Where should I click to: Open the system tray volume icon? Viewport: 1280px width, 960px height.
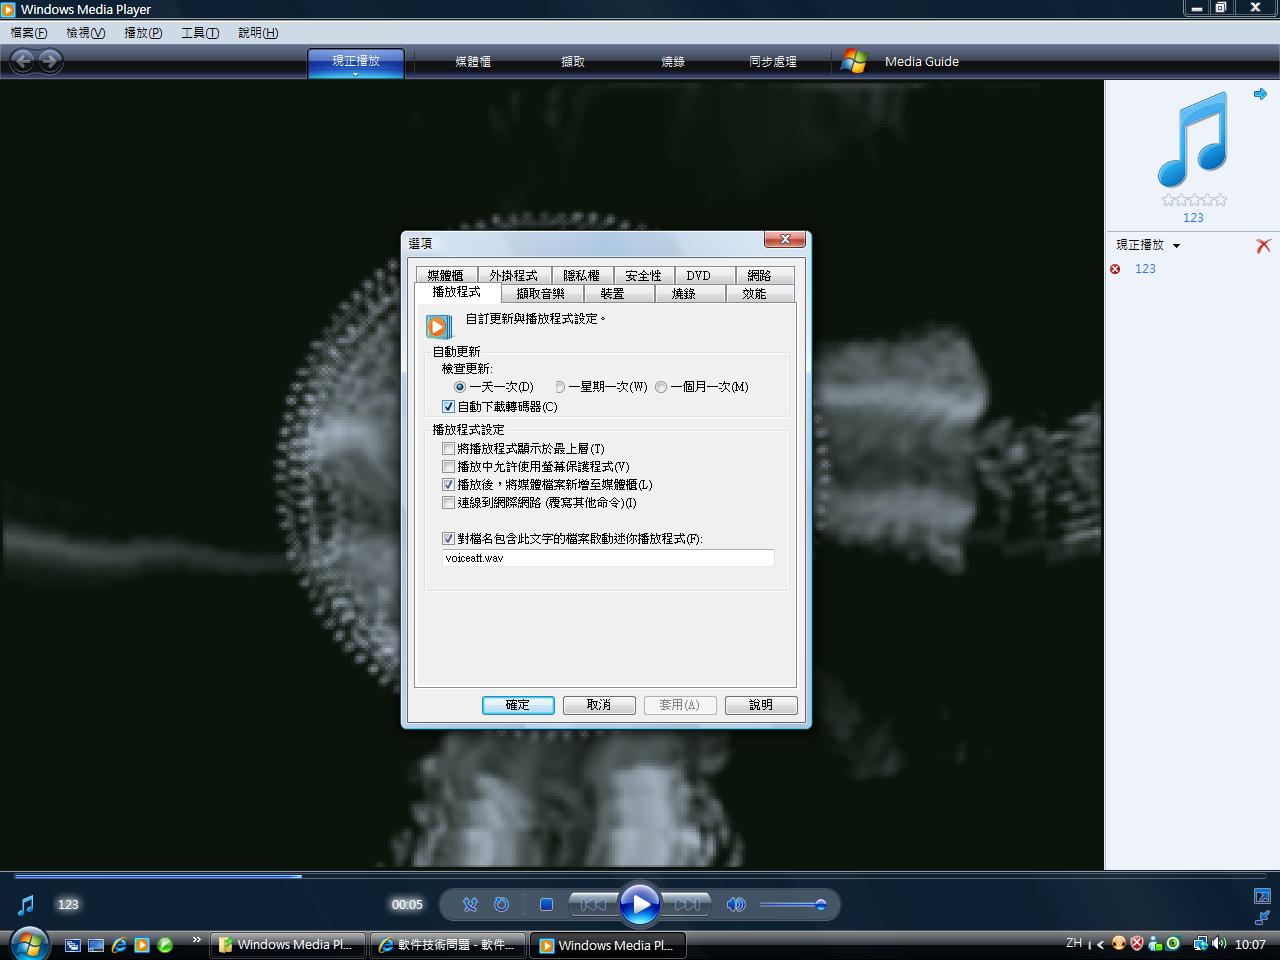pos(1218,943)
